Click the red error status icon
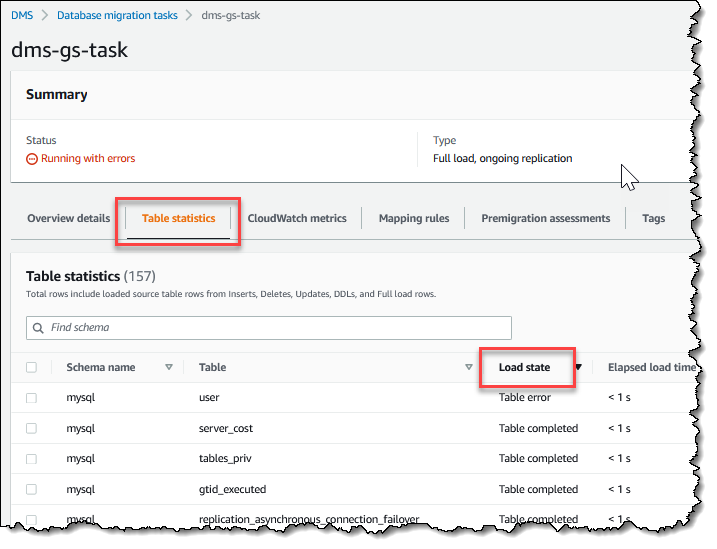 [x=32, y=158]
